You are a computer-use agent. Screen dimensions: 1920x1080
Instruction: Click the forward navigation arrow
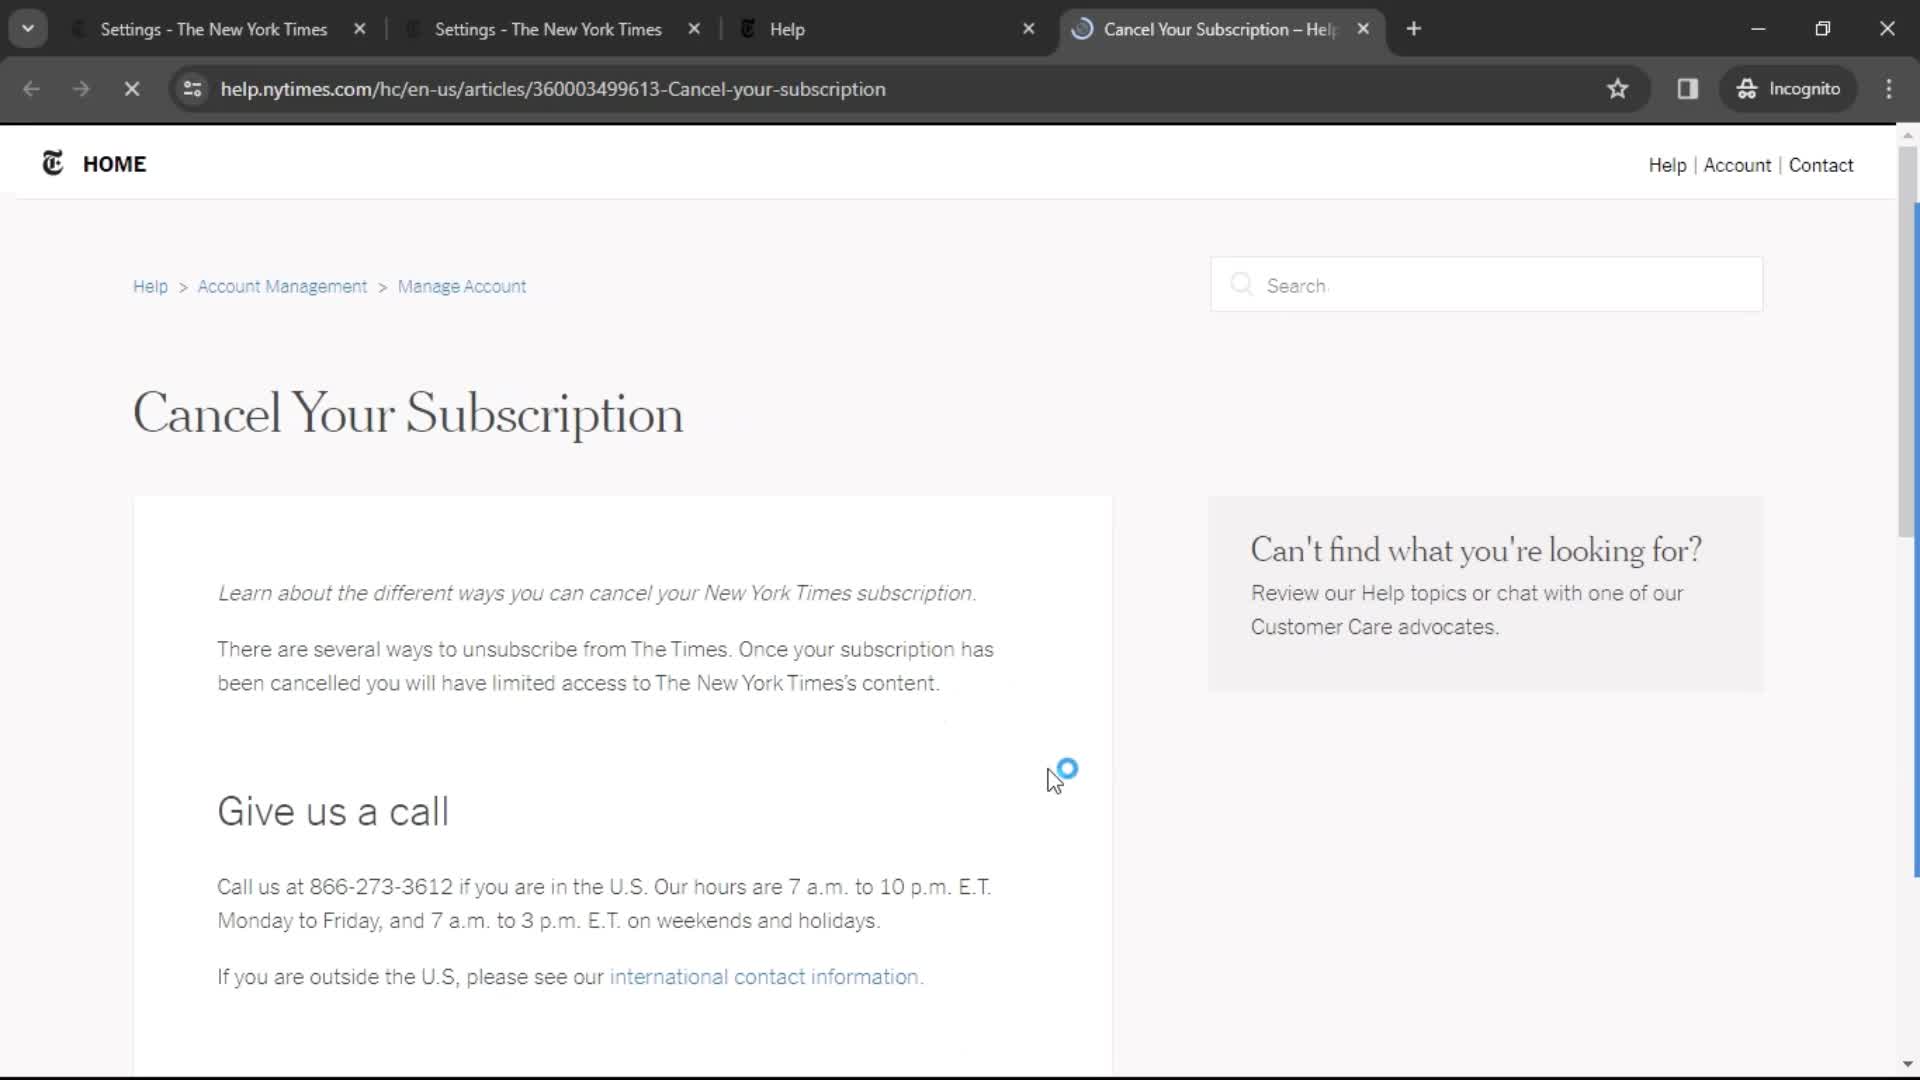click(80, 90)
